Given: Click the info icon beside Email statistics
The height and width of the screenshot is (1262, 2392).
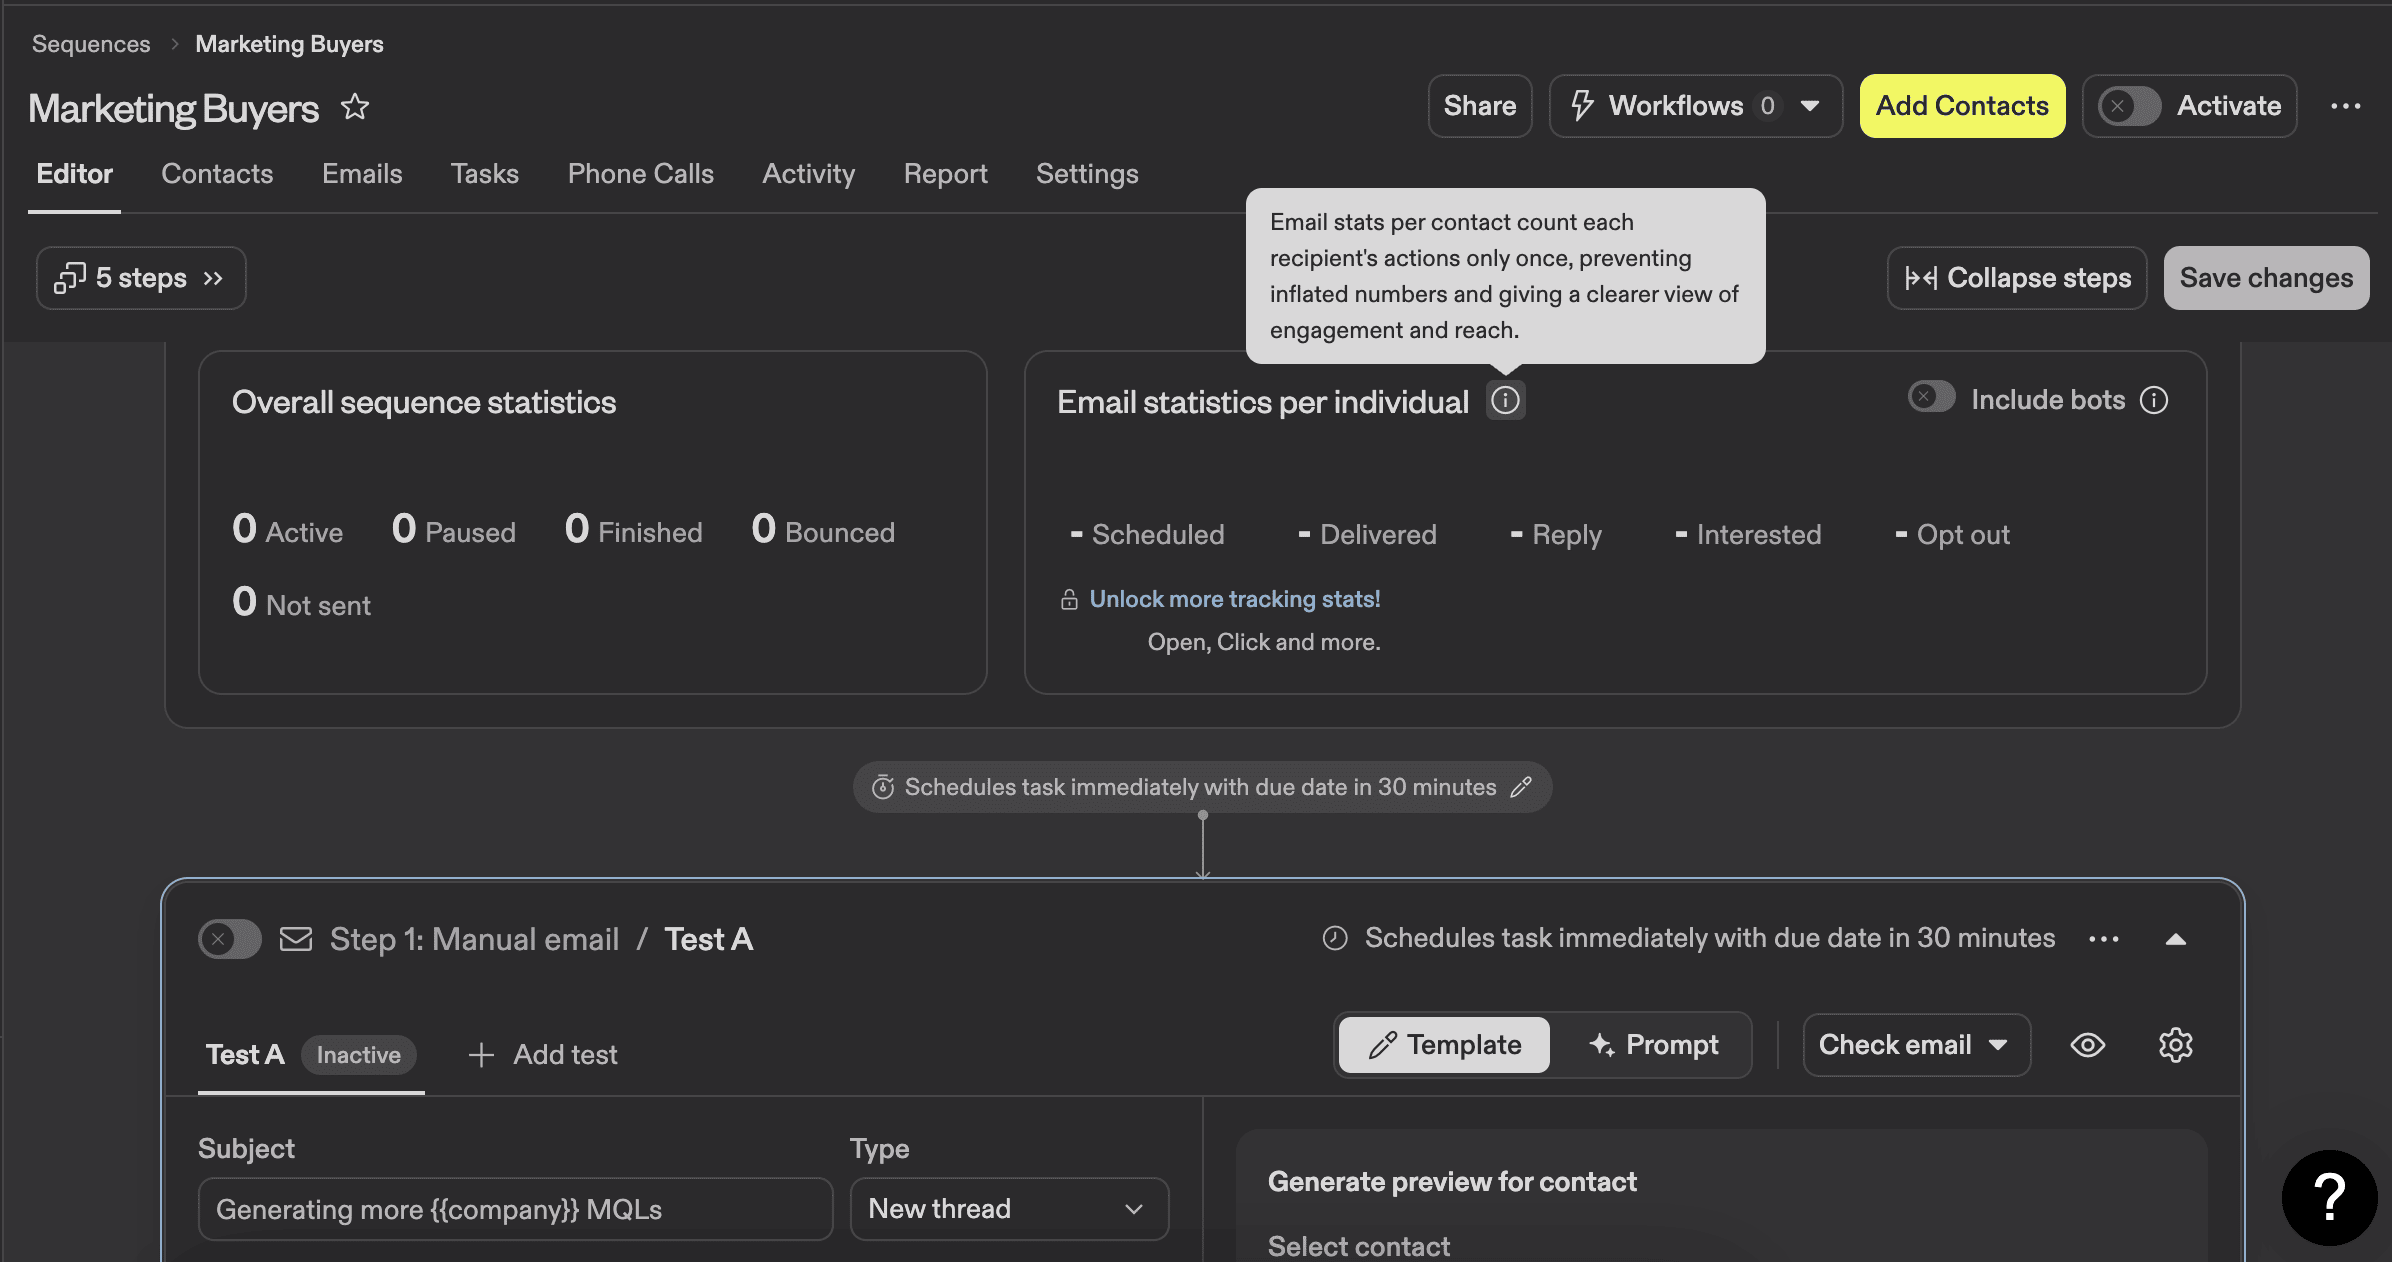Looking at the screenshot, I should (x=1505, y=401).
